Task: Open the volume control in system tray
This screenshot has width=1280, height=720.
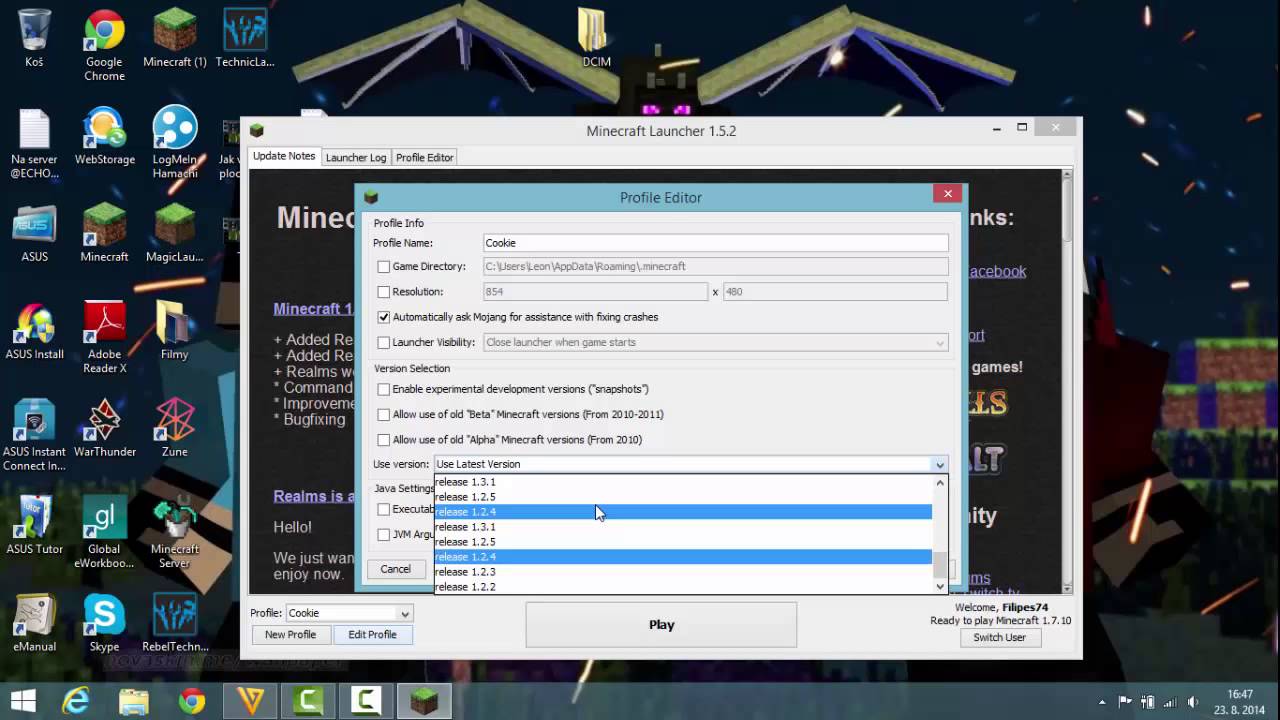Action: click(1192, 702)
